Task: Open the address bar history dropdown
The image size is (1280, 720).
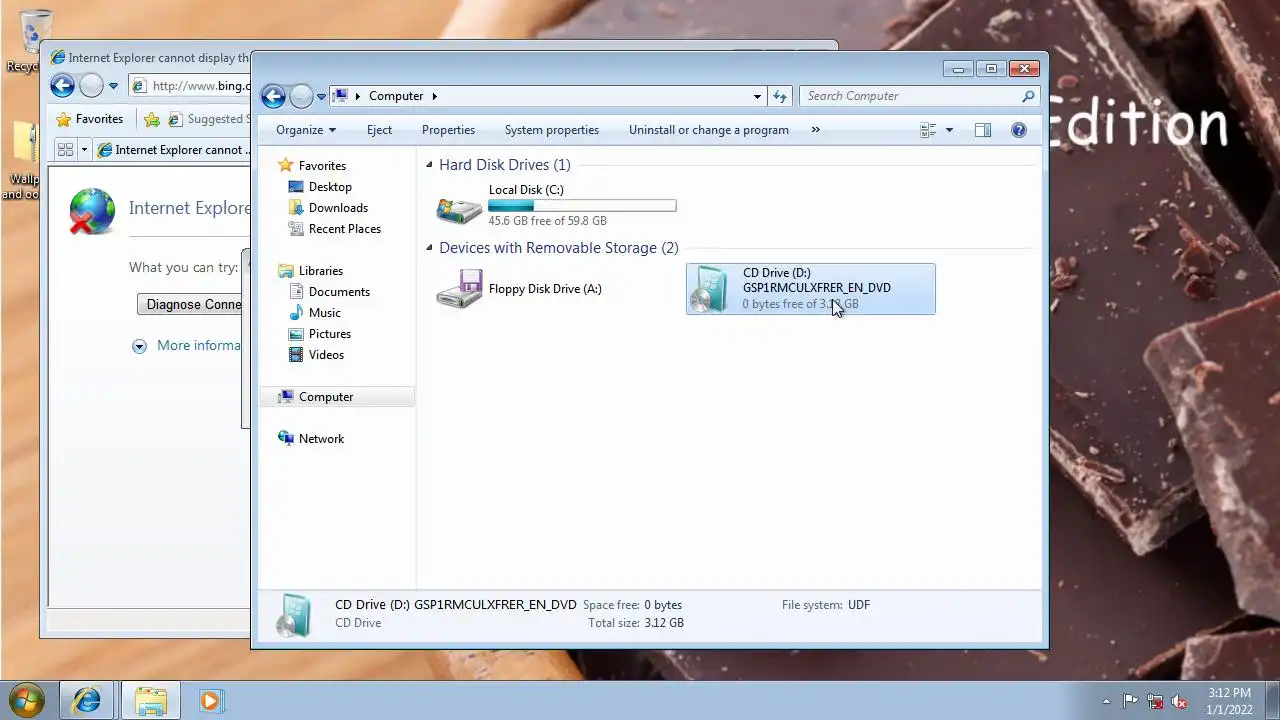Action: click(757, 97)
